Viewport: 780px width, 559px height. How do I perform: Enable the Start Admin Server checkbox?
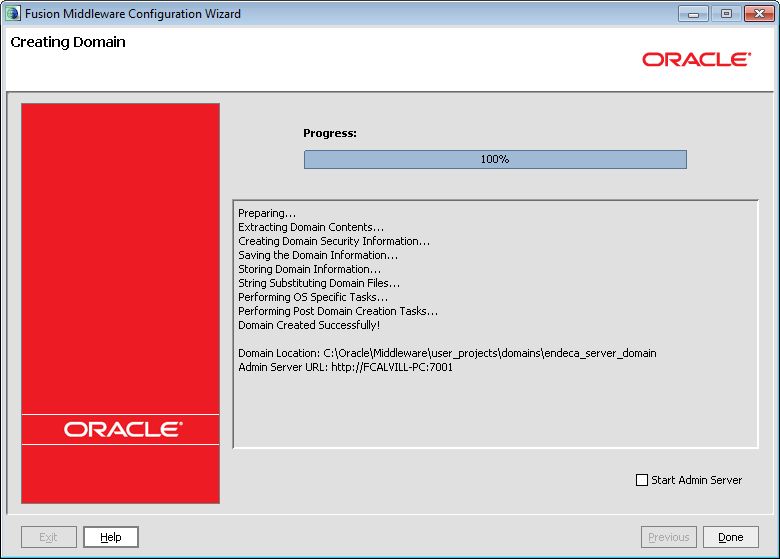tap(642, 480)
